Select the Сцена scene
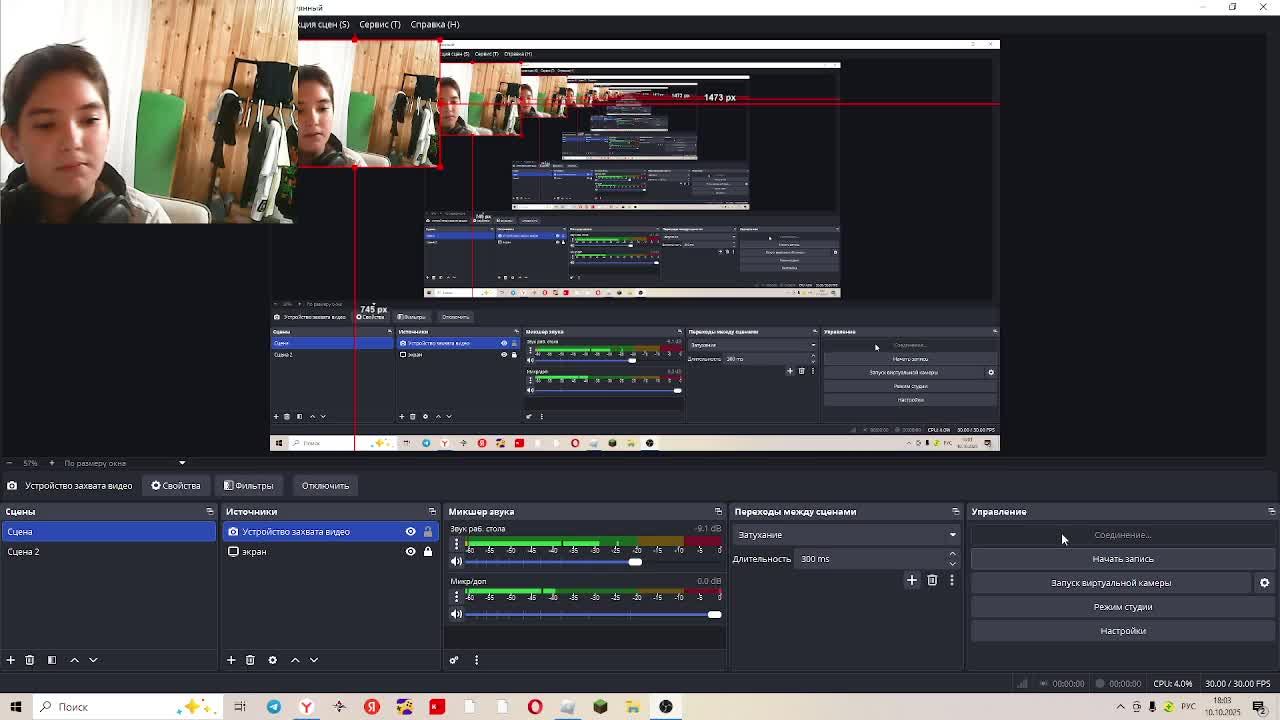 point(108,532)
